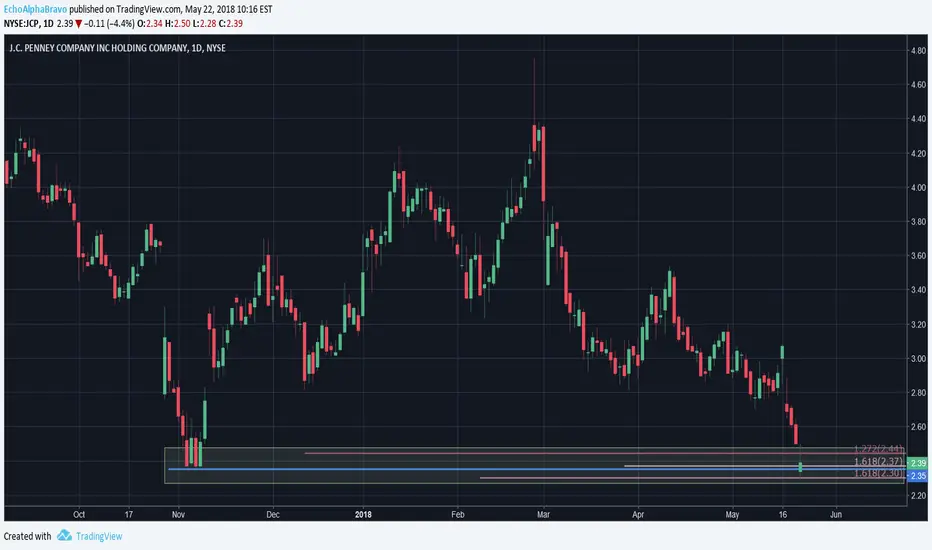Click the low value L:2.28
The image size is (932, 550).
click(x=204, y=24)
